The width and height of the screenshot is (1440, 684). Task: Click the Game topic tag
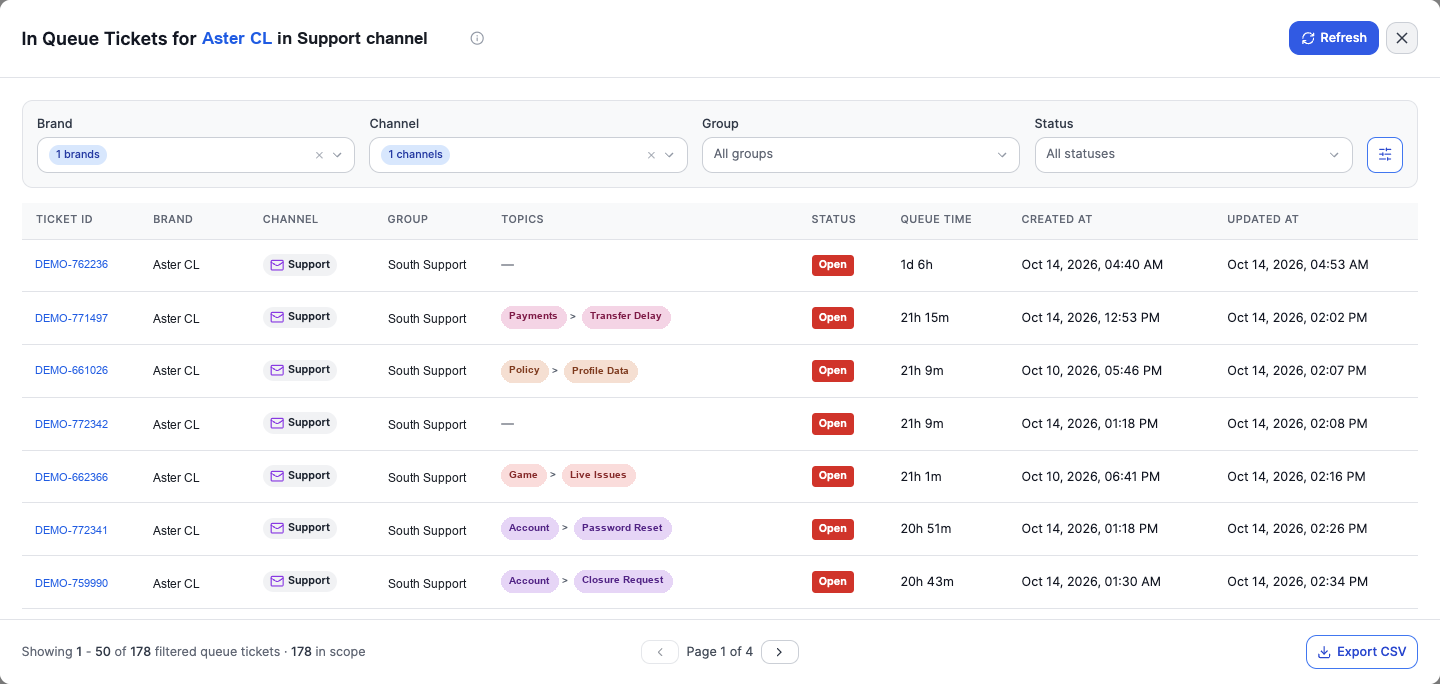click(x=523, y=476)
